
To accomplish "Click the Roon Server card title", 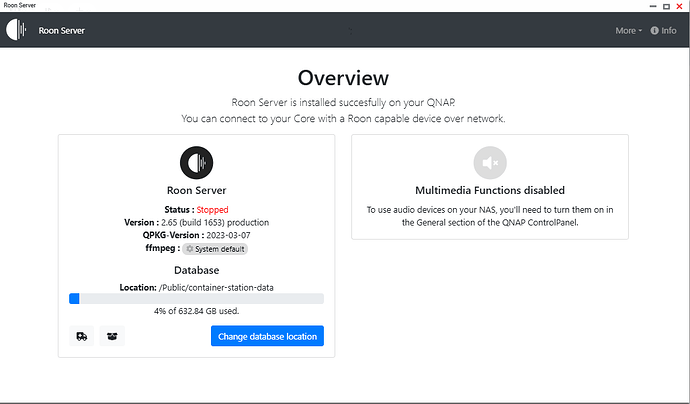I will (196, 190).
